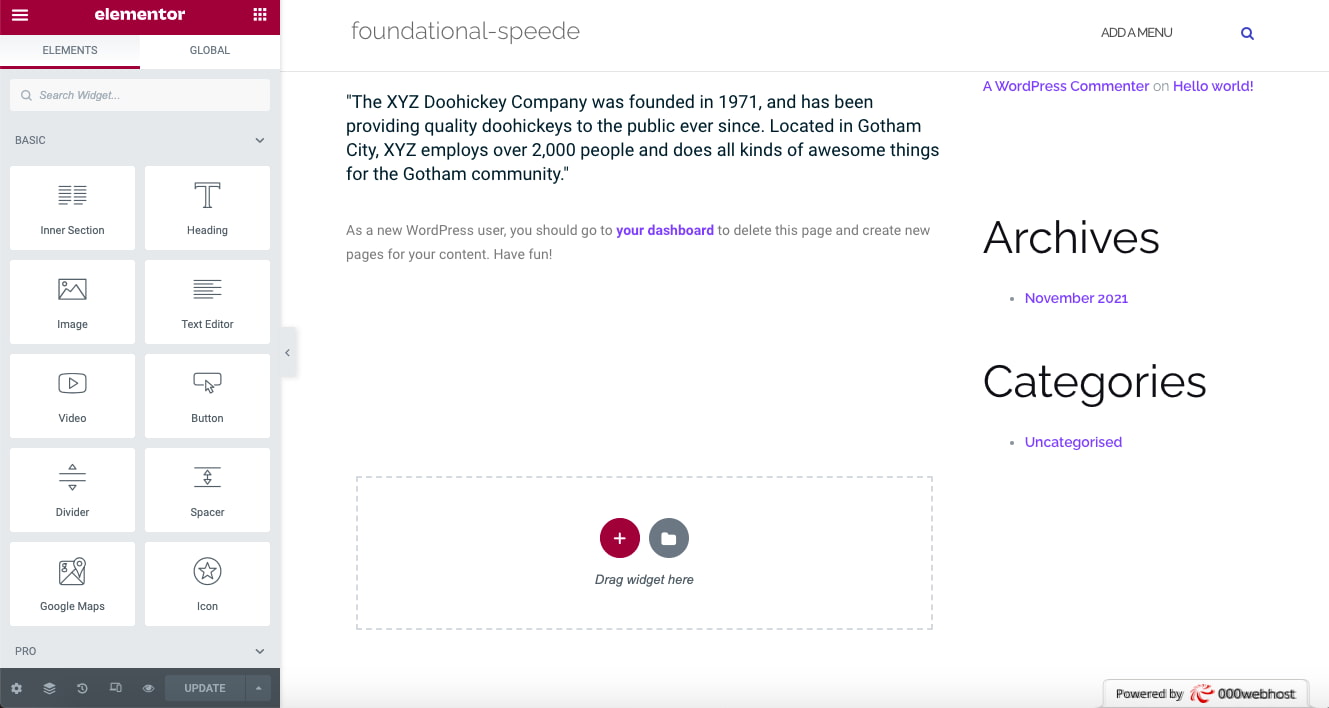1329x708 pixels.
Task: Open the Elementor hamburger menu
Action: click(x=20, y=15)
